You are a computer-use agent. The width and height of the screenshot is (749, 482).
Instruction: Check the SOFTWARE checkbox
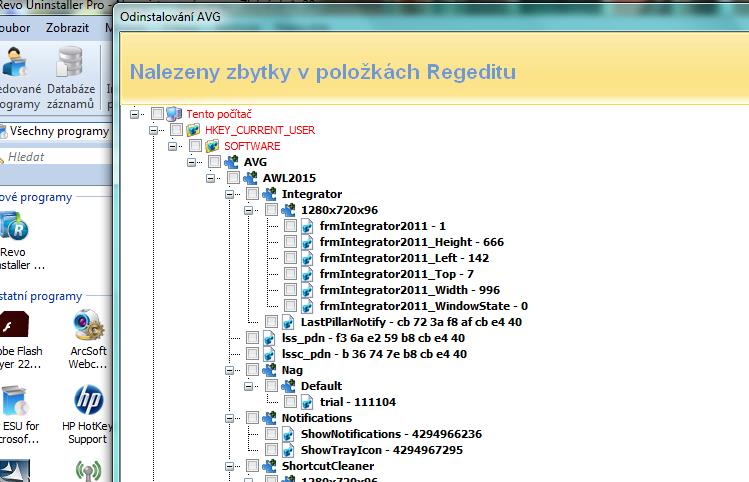195,146
